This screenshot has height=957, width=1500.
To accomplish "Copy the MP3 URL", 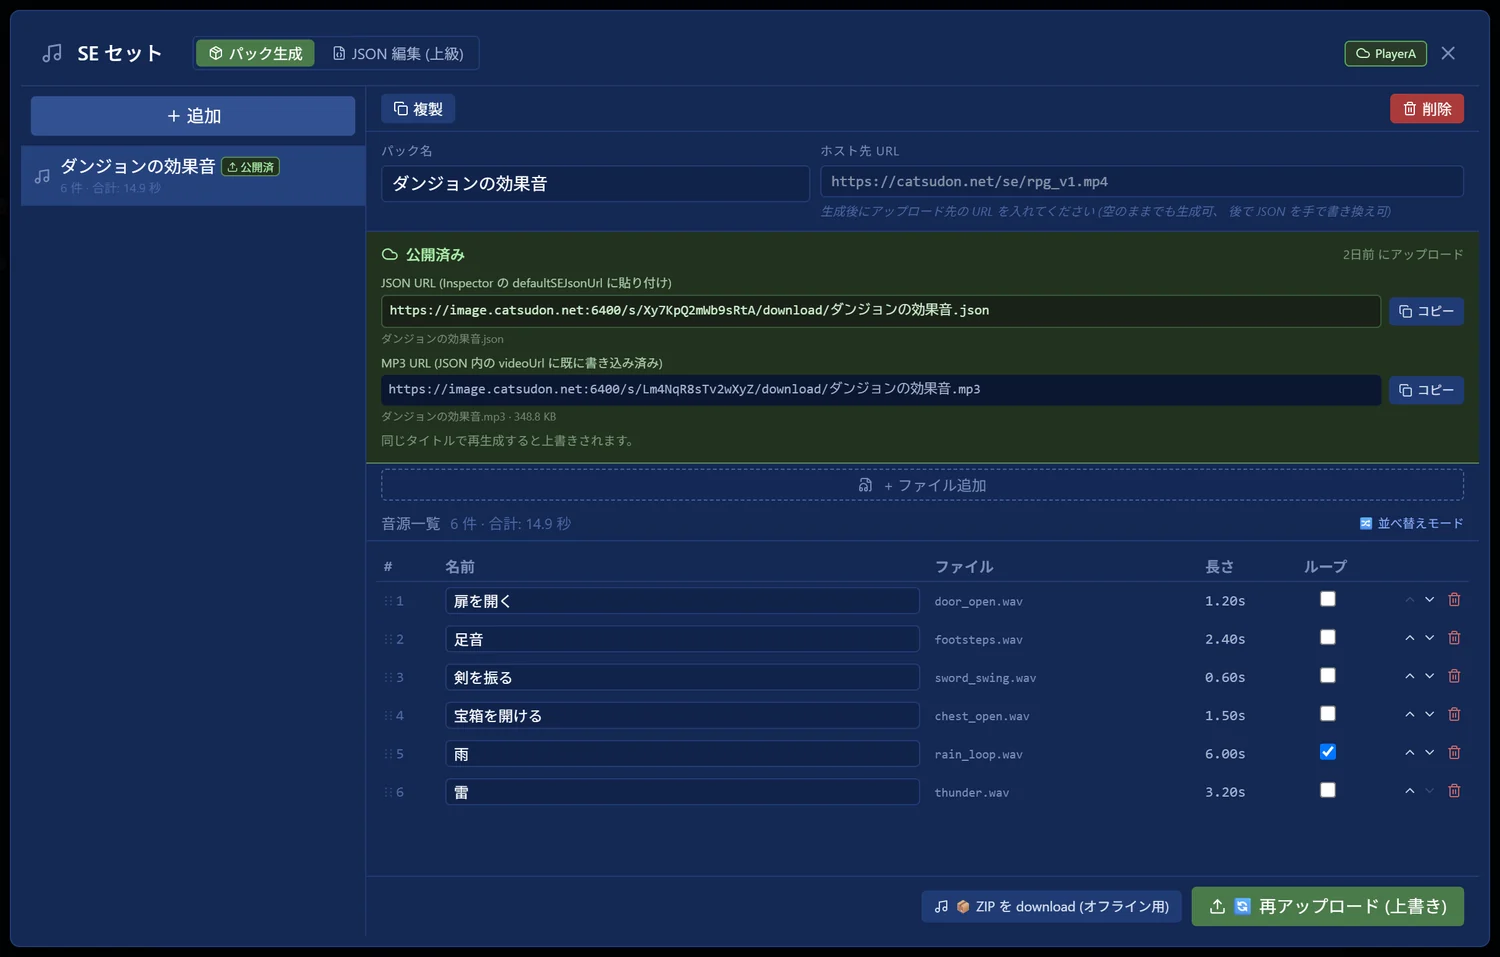I will 1426,390.
